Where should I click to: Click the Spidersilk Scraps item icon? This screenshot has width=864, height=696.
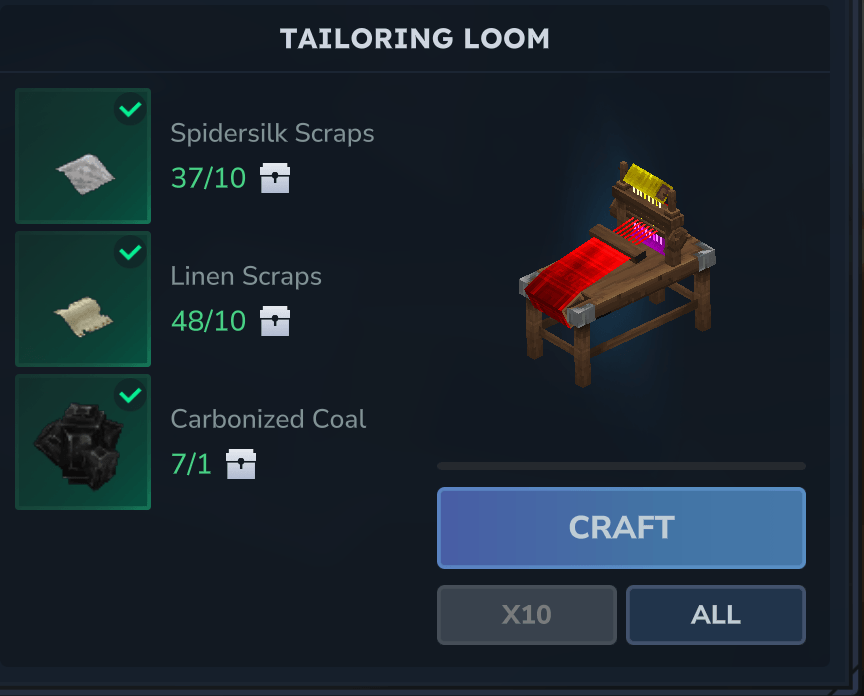coord(83,156)
